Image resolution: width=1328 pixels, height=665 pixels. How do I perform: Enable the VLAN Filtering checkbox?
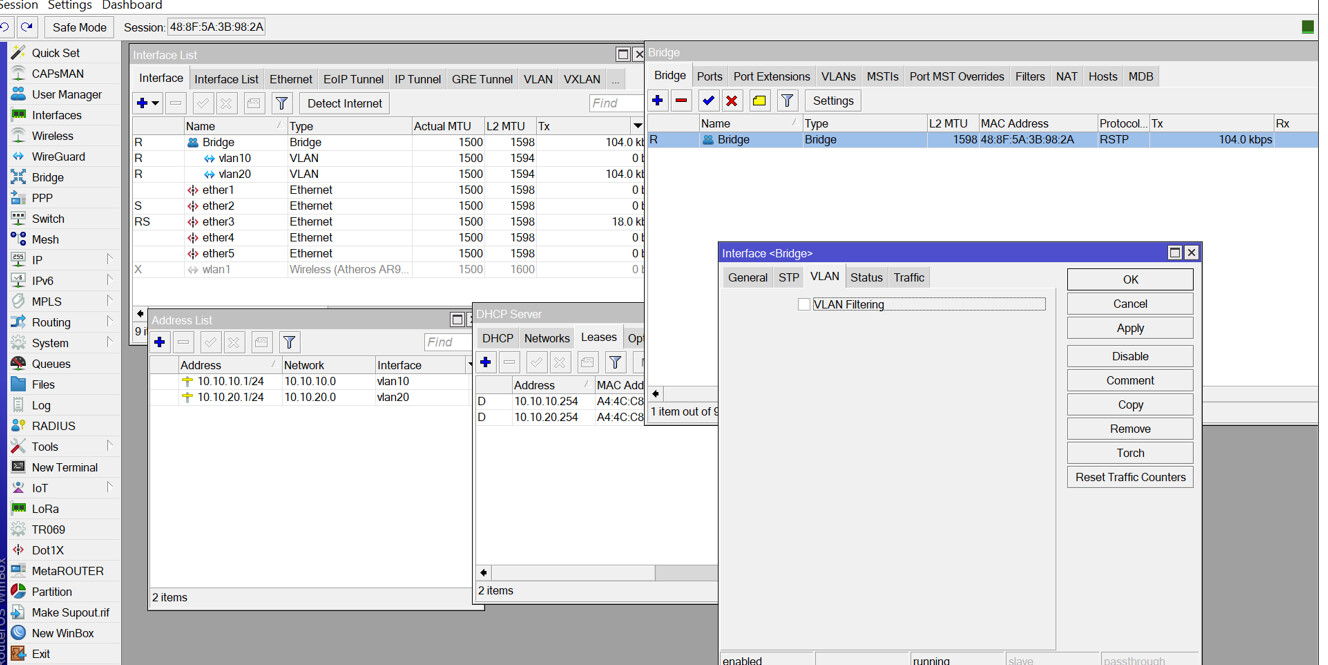pos(804,305)
